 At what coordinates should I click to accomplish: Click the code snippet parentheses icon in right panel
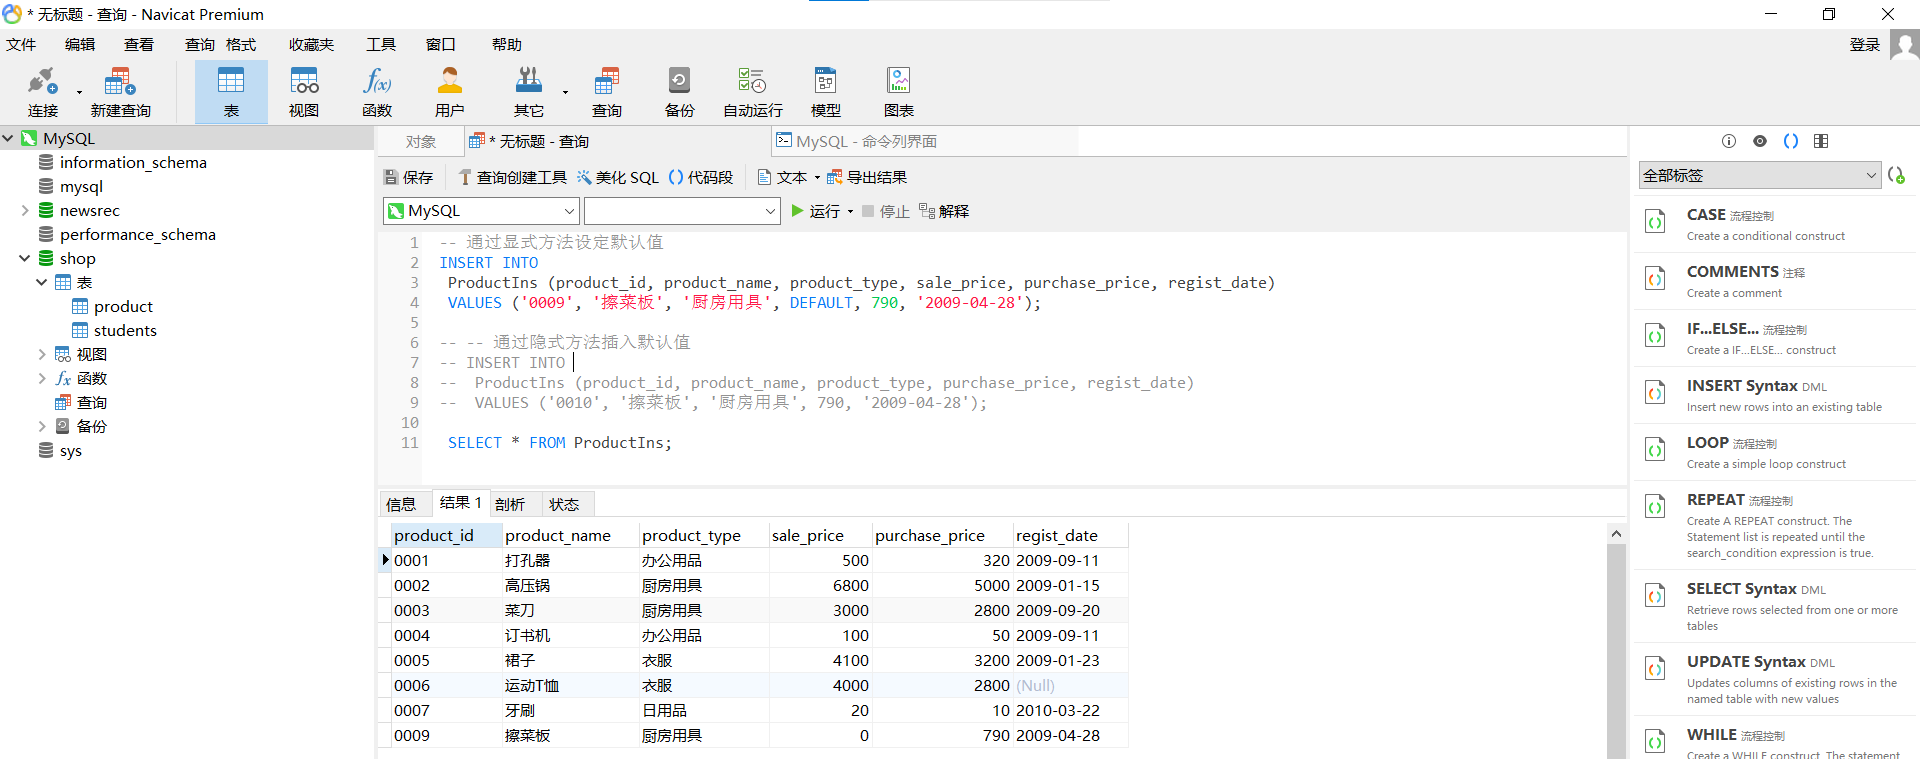tap(1791, 141)
